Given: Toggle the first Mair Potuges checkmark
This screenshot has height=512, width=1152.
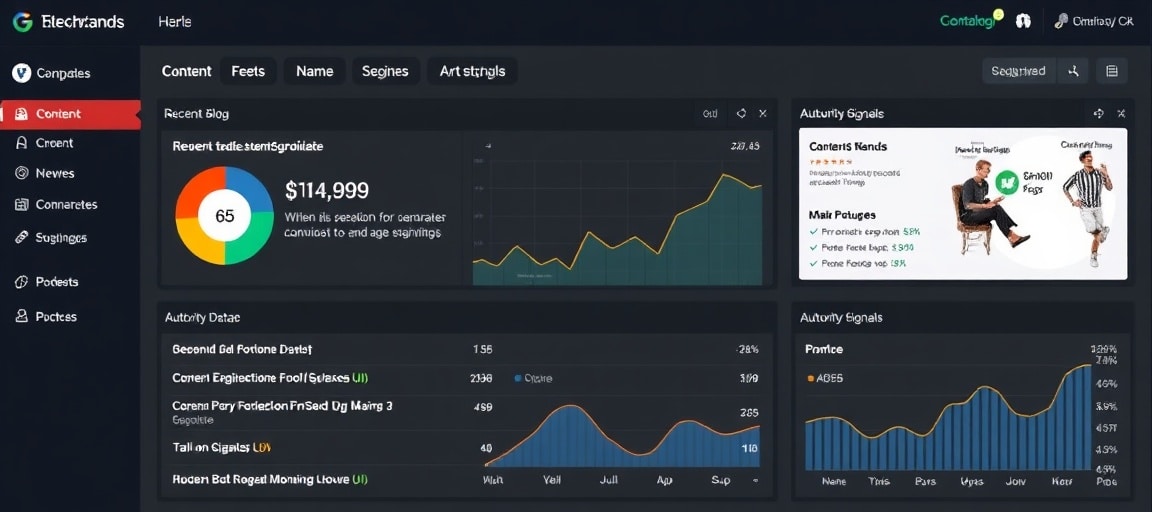Looking at the screenshot, I should (x=813, y=231).
